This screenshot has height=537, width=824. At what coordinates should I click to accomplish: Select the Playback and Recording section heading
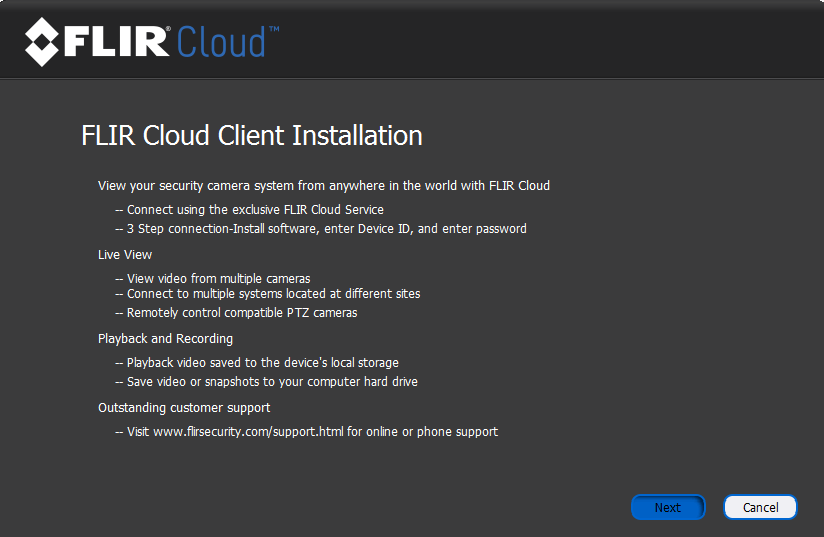point(165,339)
